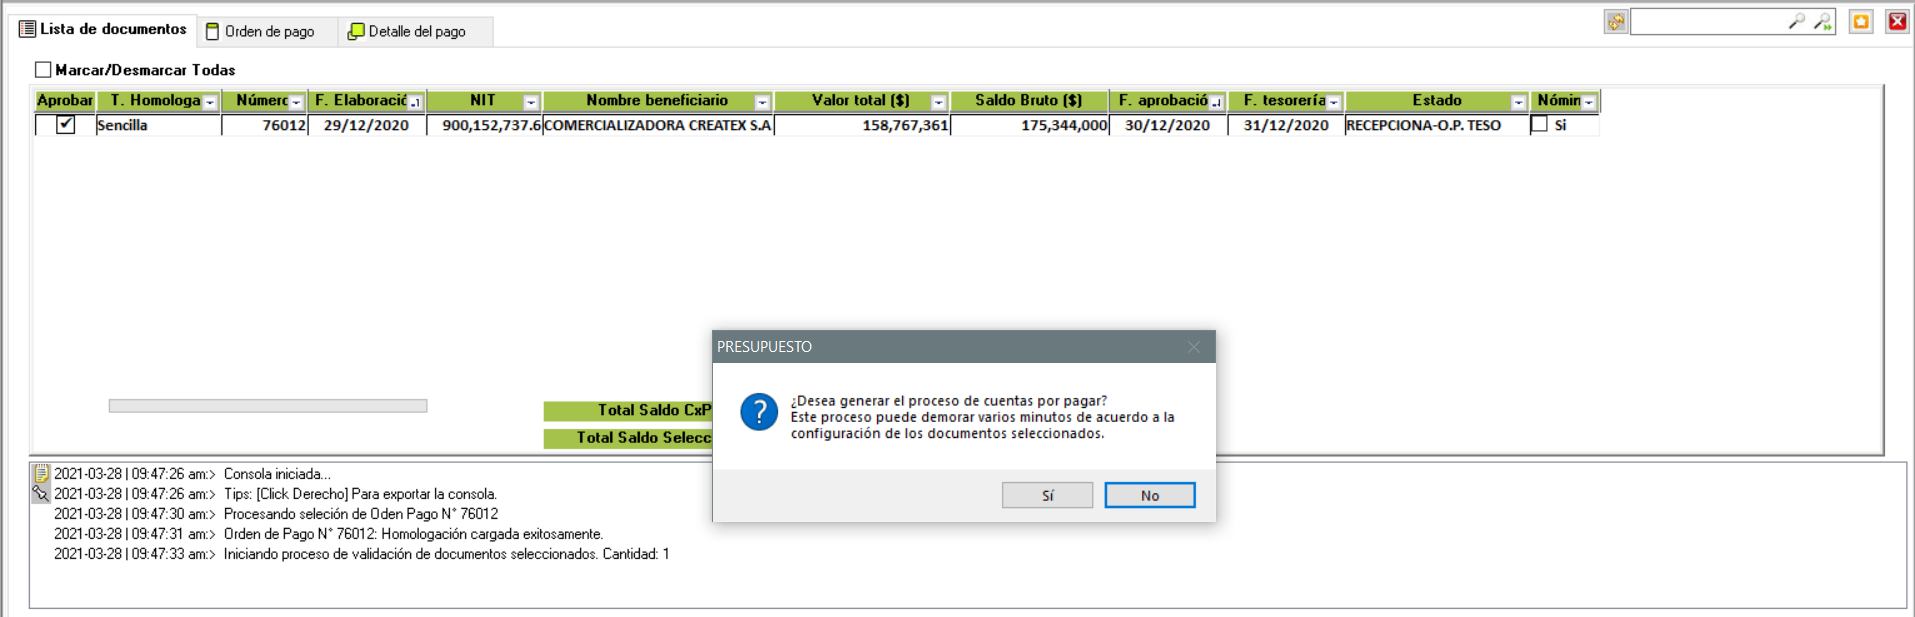This screenshot has height=617, width=1915.
Task: Check the Nómina checkbox in the row
Action: pos(1540,125)
